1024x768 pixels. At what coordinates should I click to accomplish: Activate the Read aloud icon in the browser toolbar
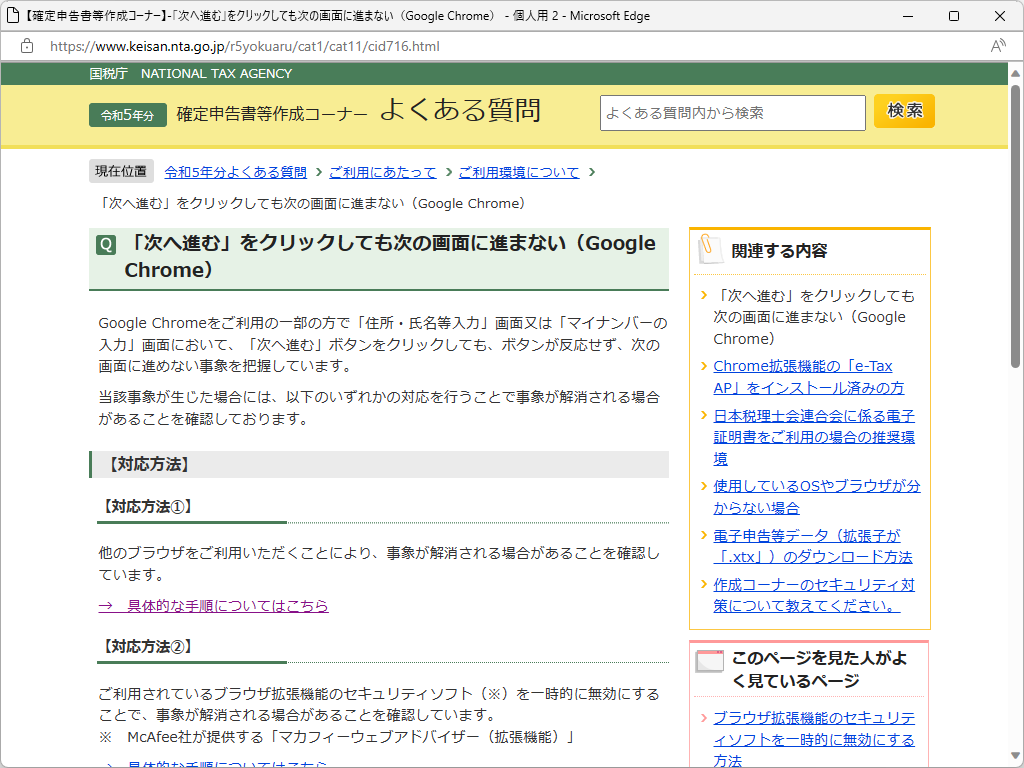pyautogui.click(x=997, y=46)
